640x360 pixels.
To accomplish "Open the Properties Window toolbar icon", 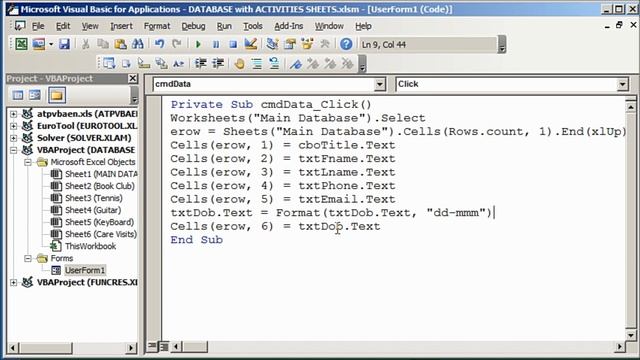I will 290,44.
